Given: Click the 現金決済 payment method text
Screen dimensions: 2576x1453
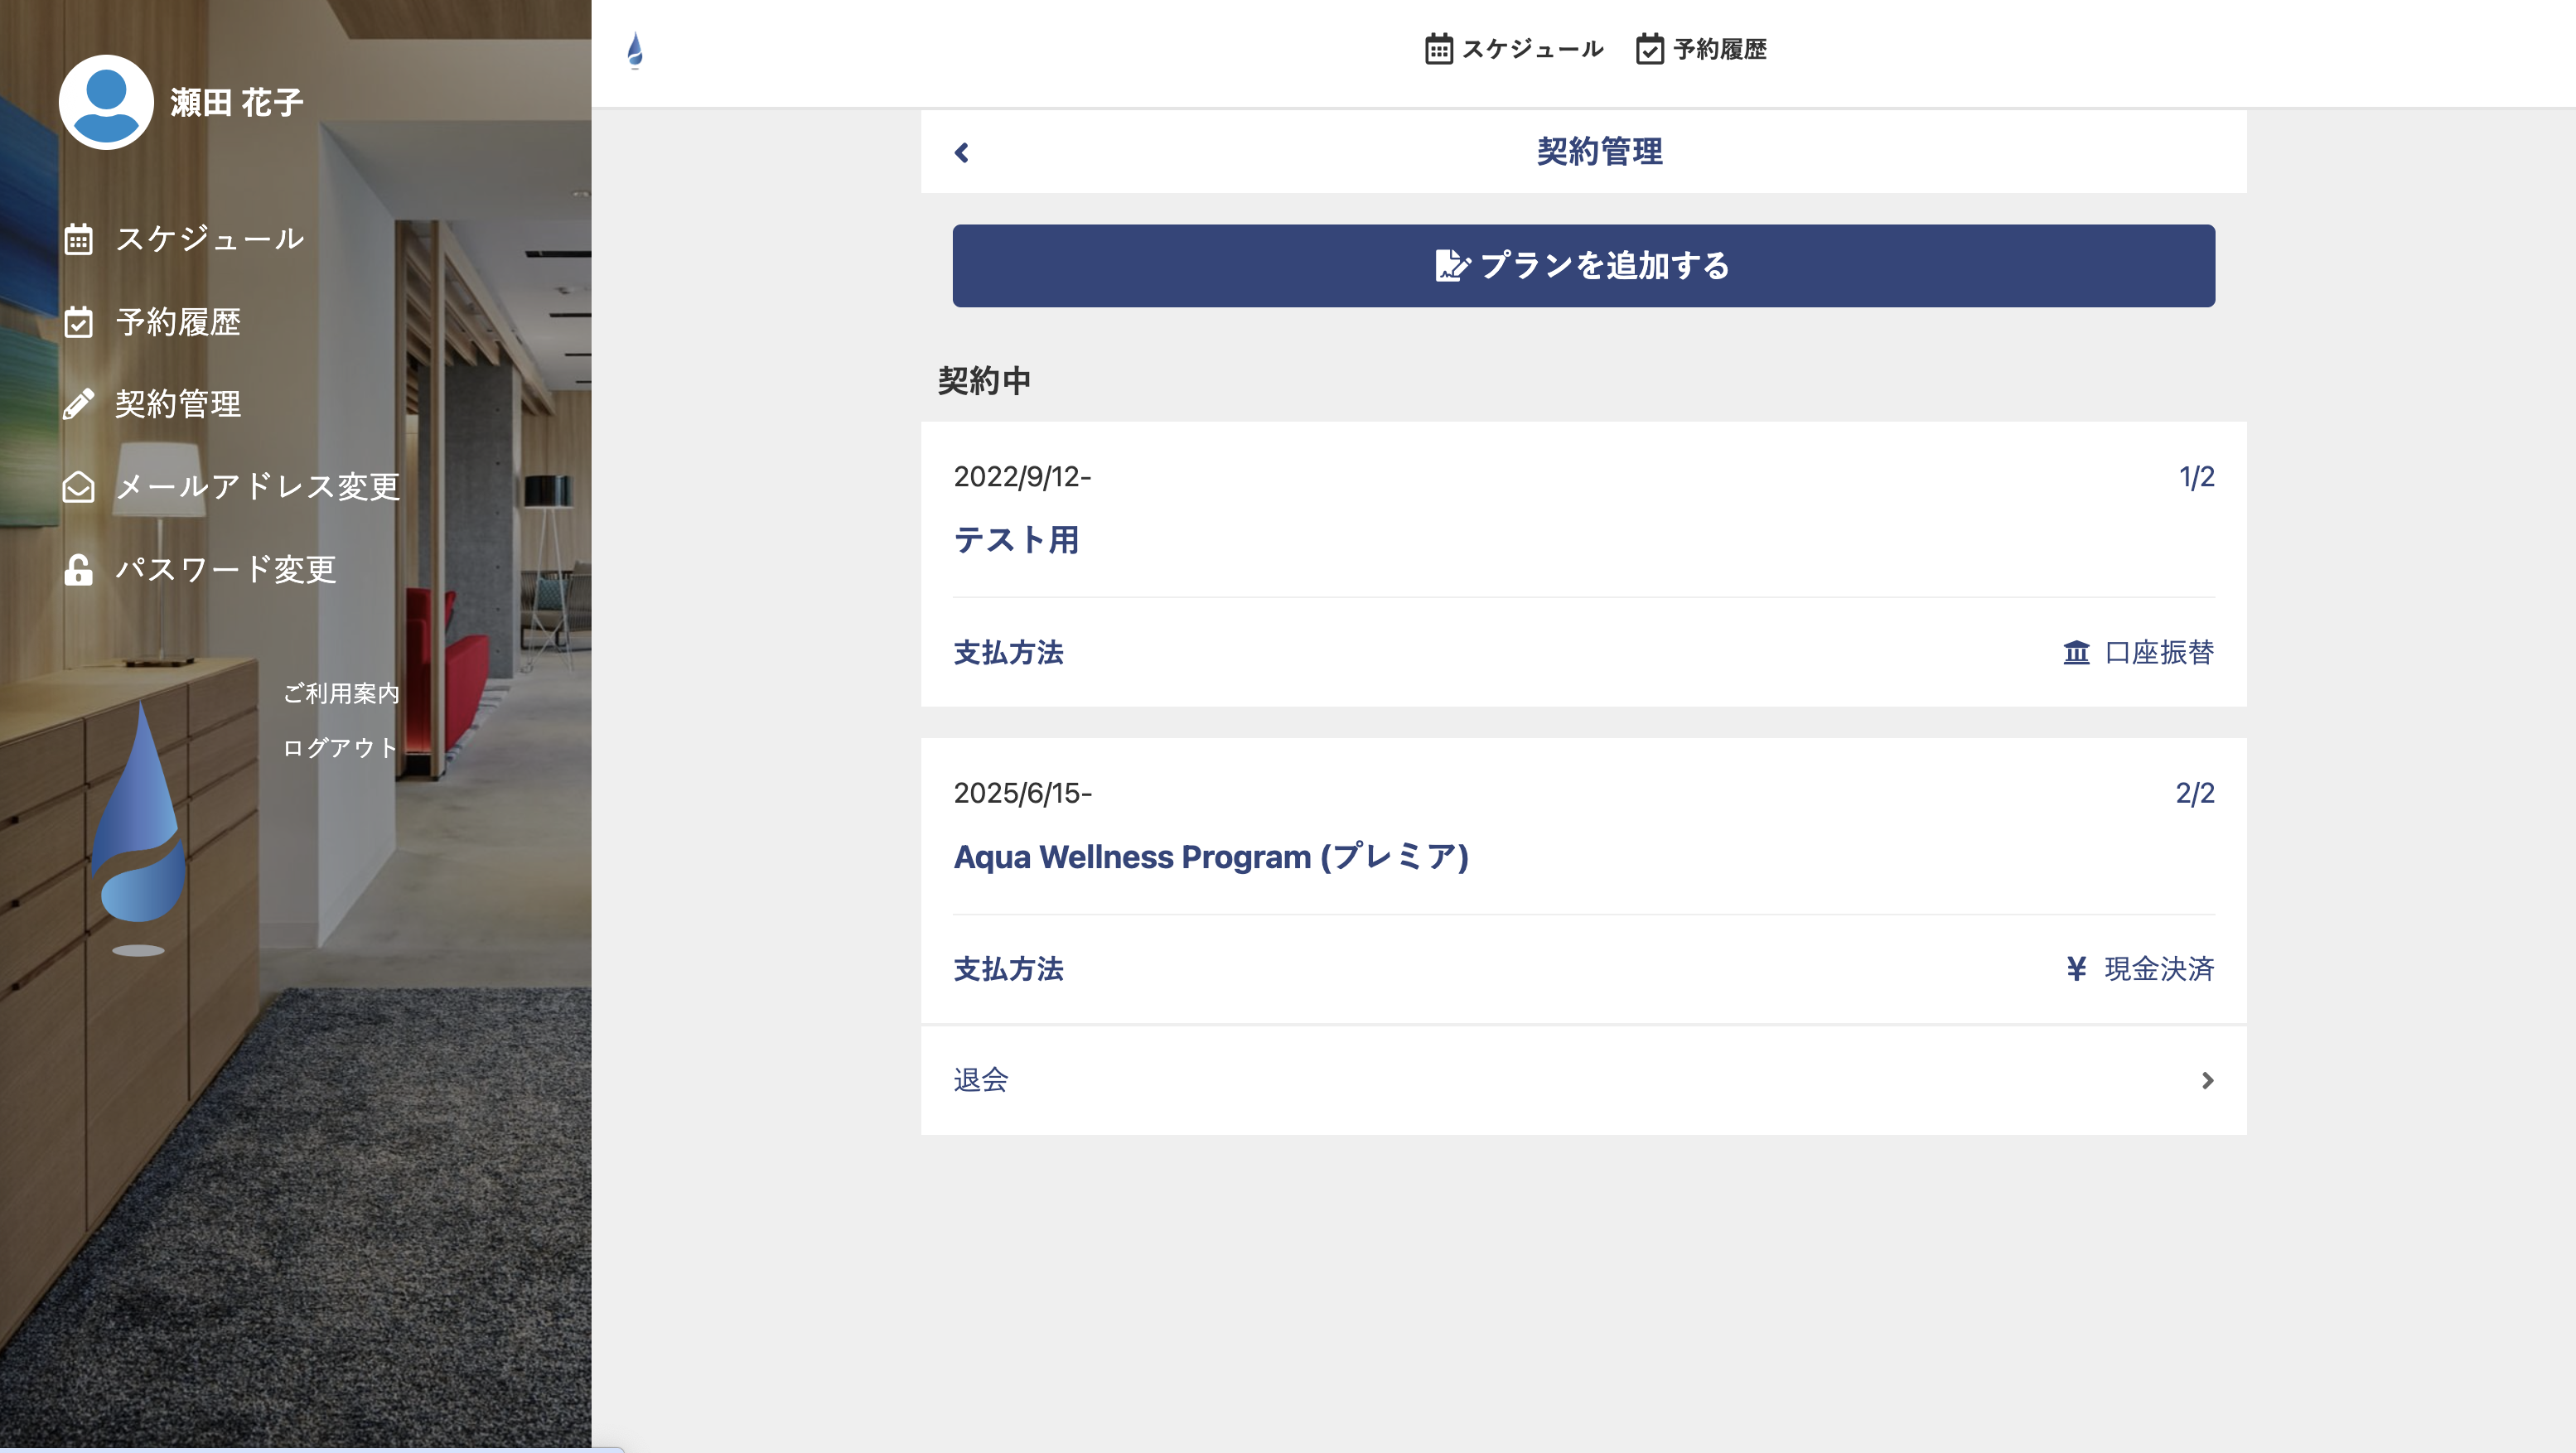Looking at the screenshot, I should pos(2159,969).
